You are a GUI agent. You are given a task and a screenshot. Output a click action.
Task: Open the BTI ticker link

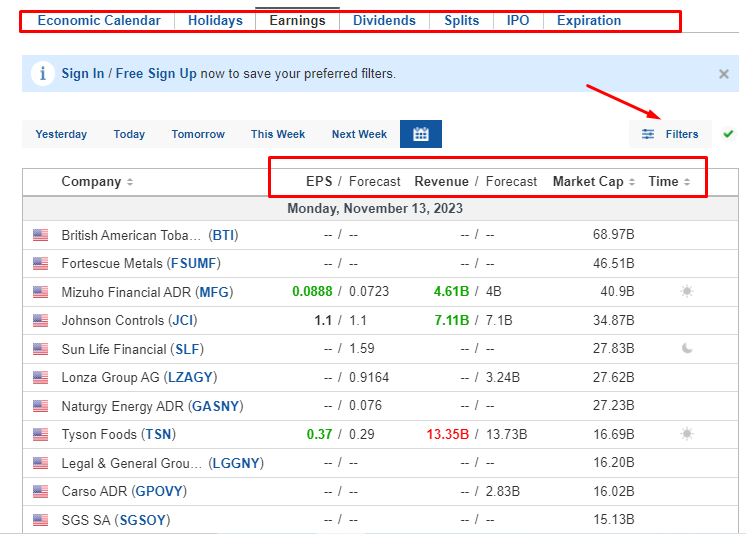click(223, 235)
